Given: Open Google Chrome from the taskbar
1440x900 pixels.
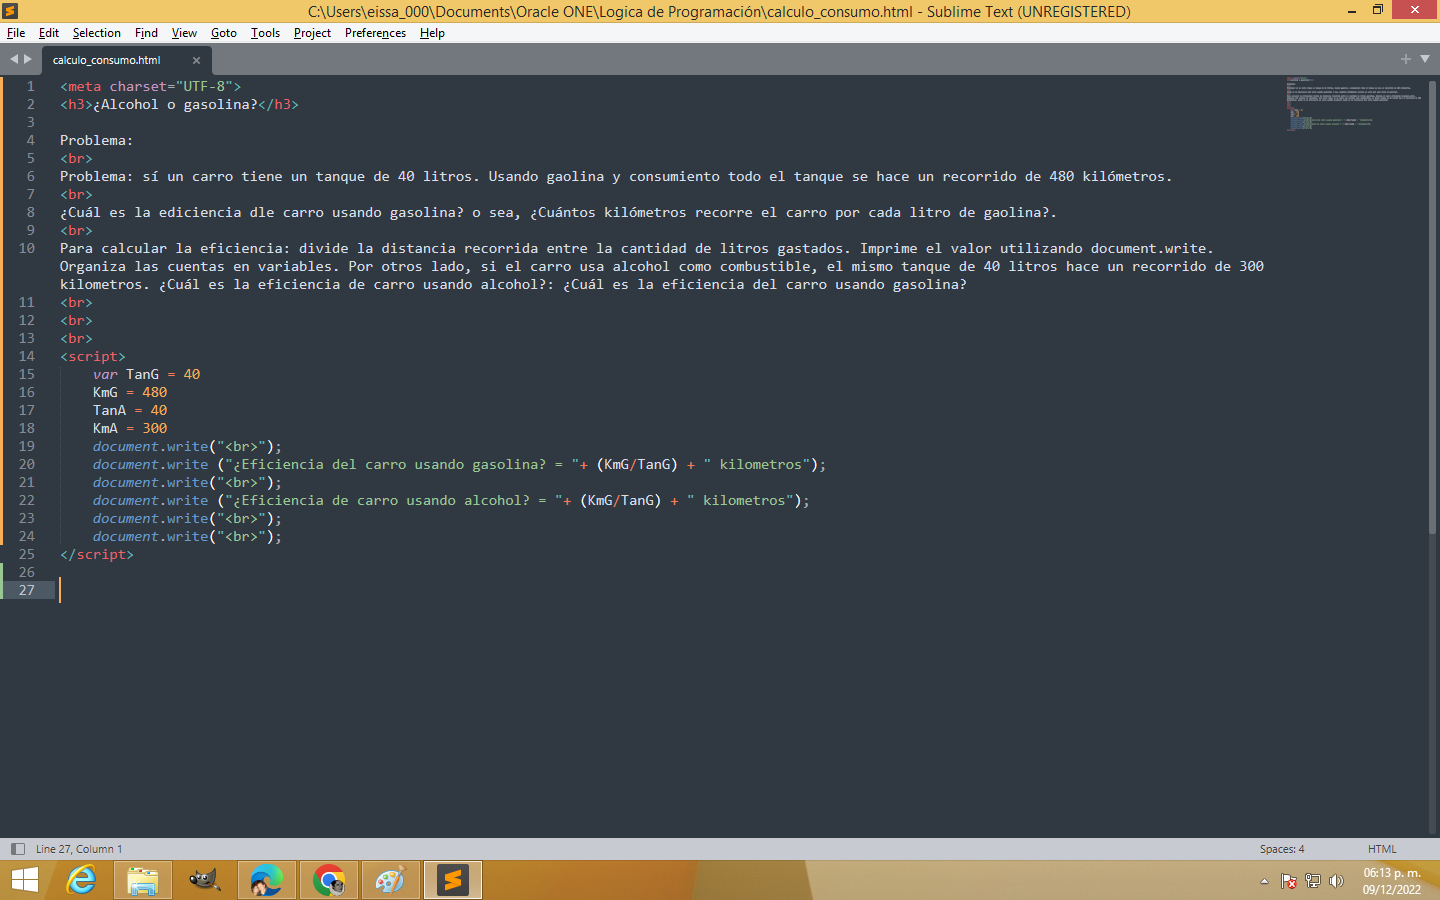Looking at the screenshot, I should coord(329,880).
